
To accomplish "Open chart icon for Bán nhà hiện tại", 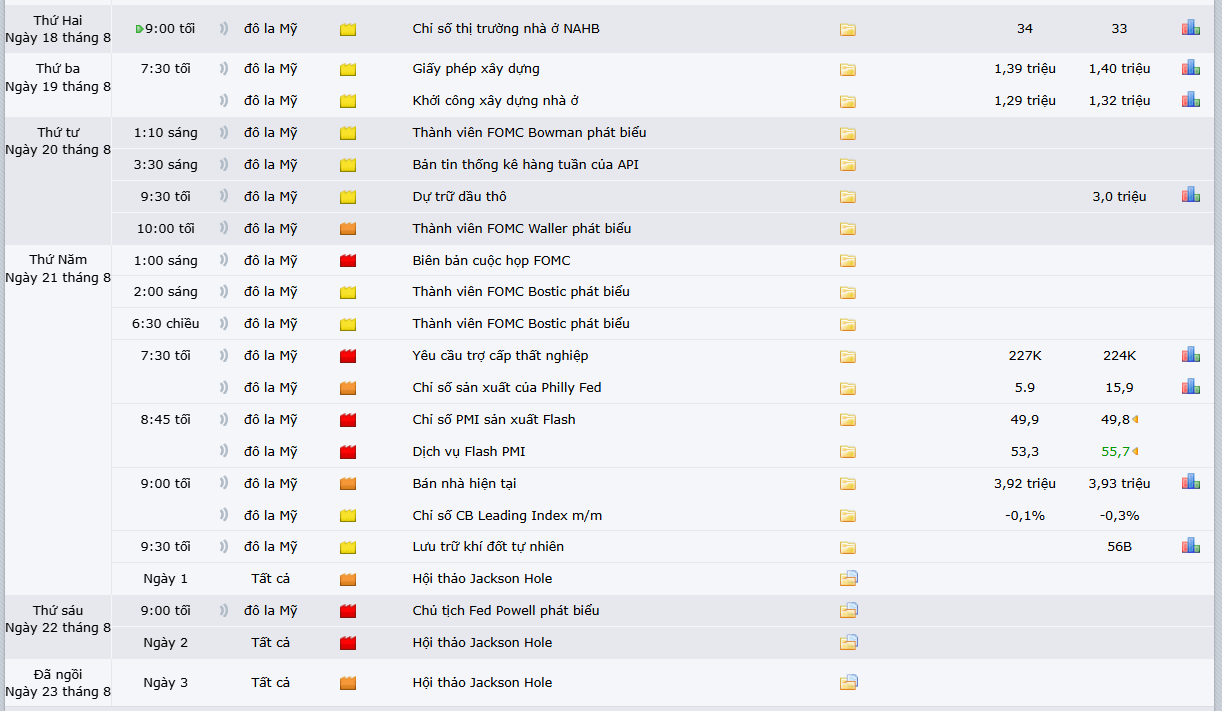I will (x=1190, y=483).
